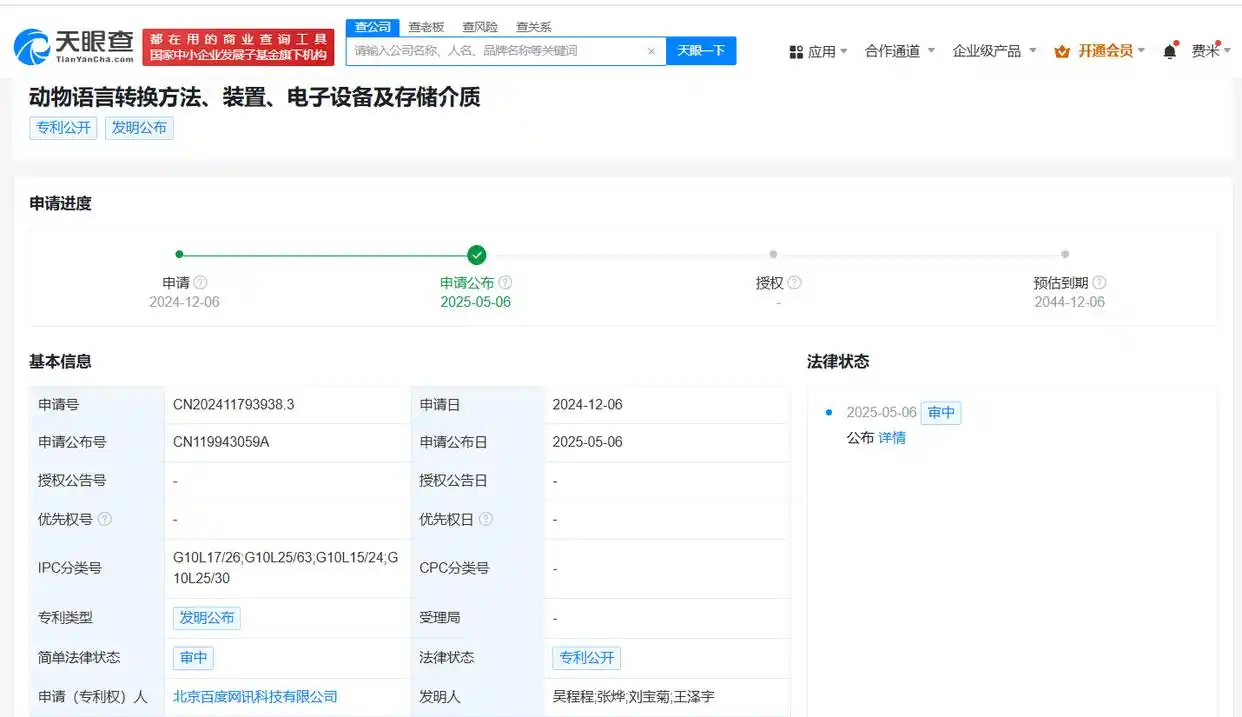Image resolution: width=1242 pixels, height=717 pixels.
Task: Open the 应用 dropdown menu
Action: [818, 51]
